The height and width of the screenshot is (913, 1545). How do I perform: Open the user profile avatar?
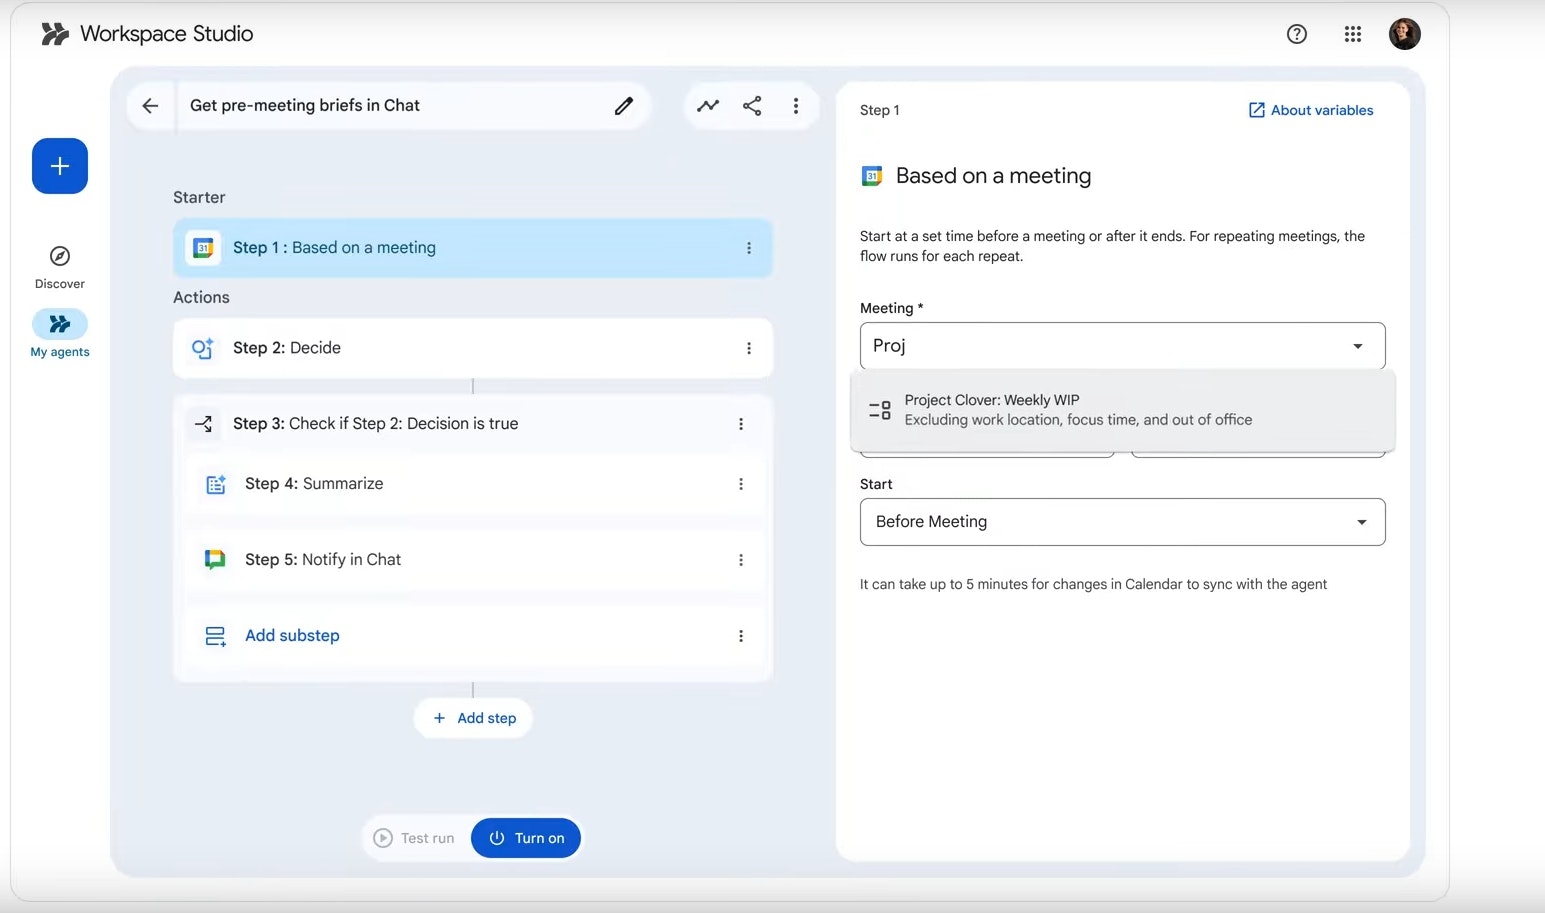pos(1405,34)
